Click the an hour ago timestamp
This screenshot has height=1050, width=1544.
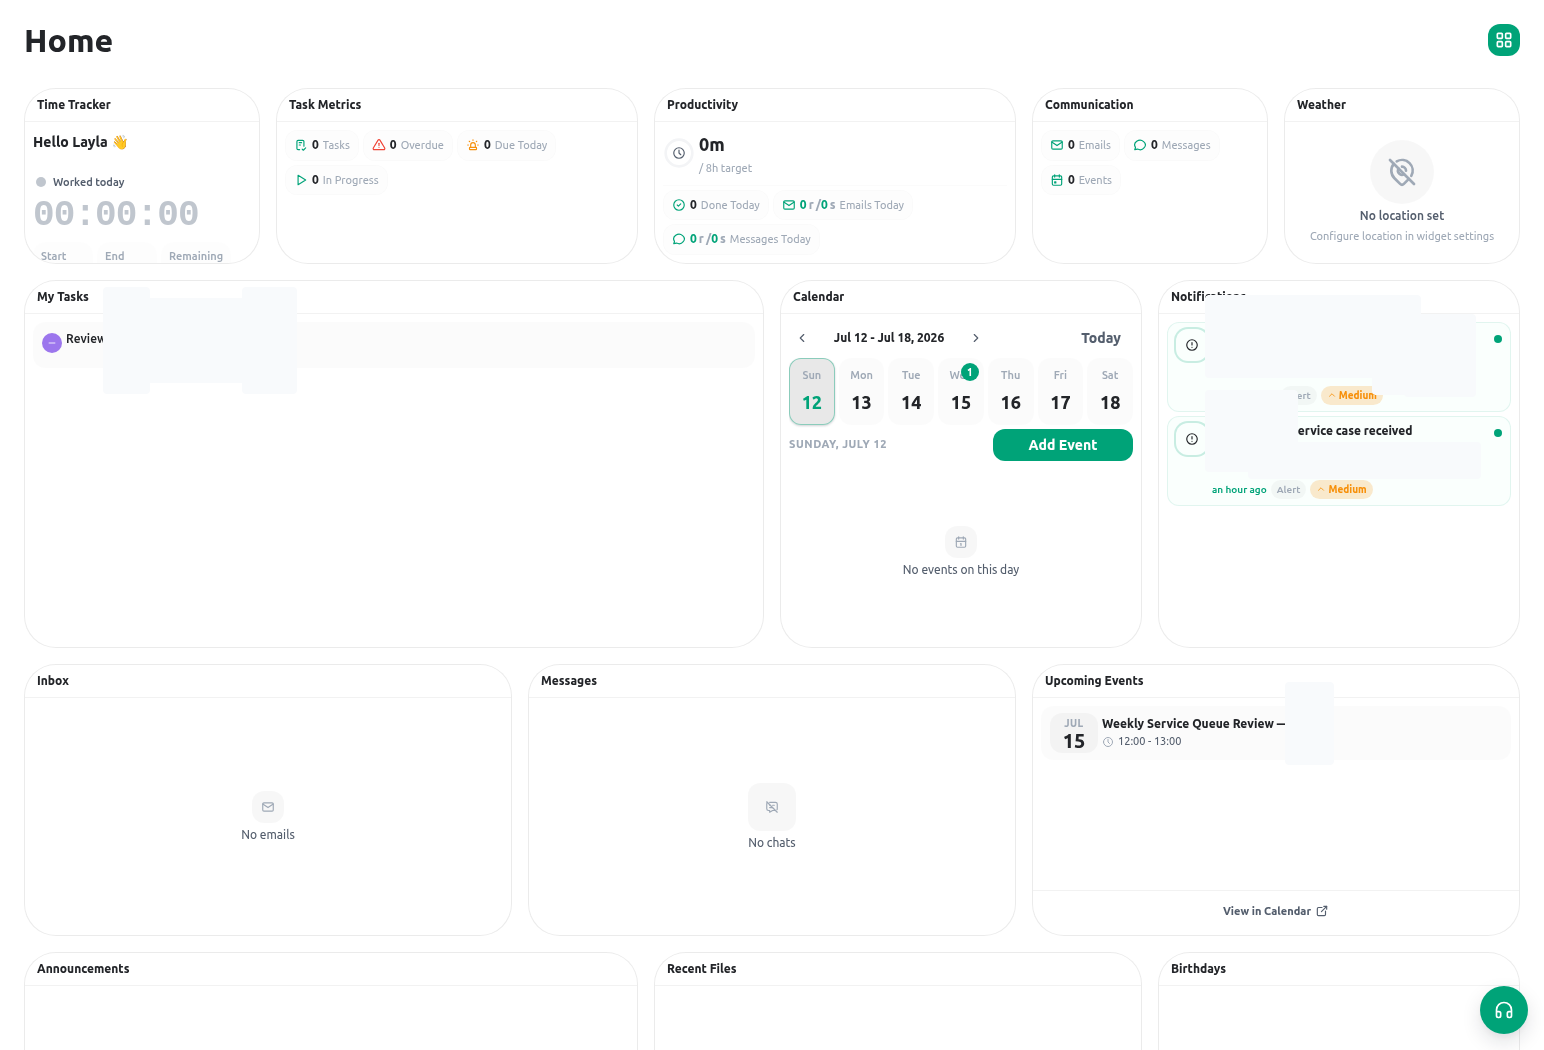tap(1239, 490)
